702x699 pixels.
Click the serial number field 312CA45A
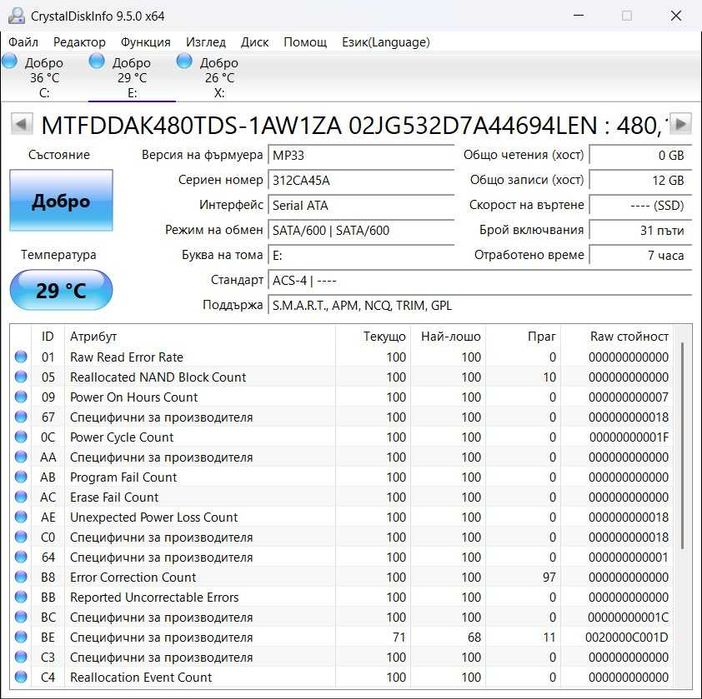pyautogui.click(x=361, y=180)
